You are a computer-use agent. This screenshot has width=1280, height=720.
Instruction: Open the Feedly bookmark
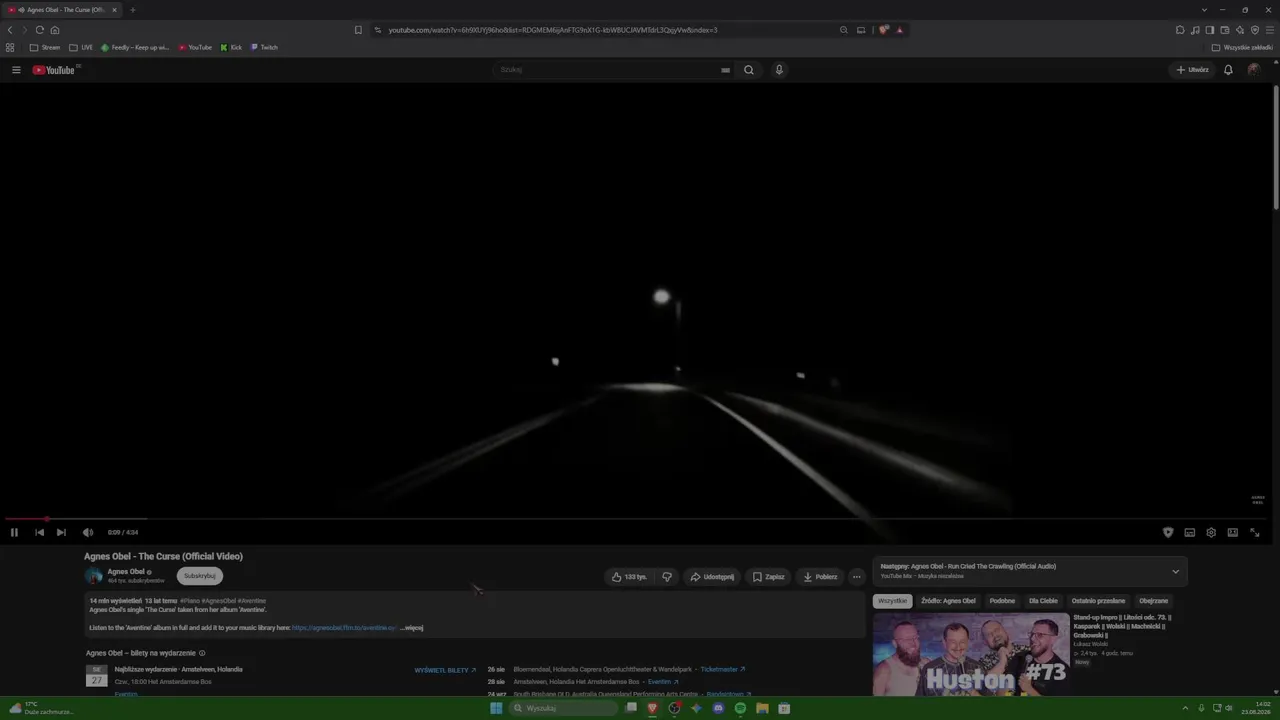[135, 47]
